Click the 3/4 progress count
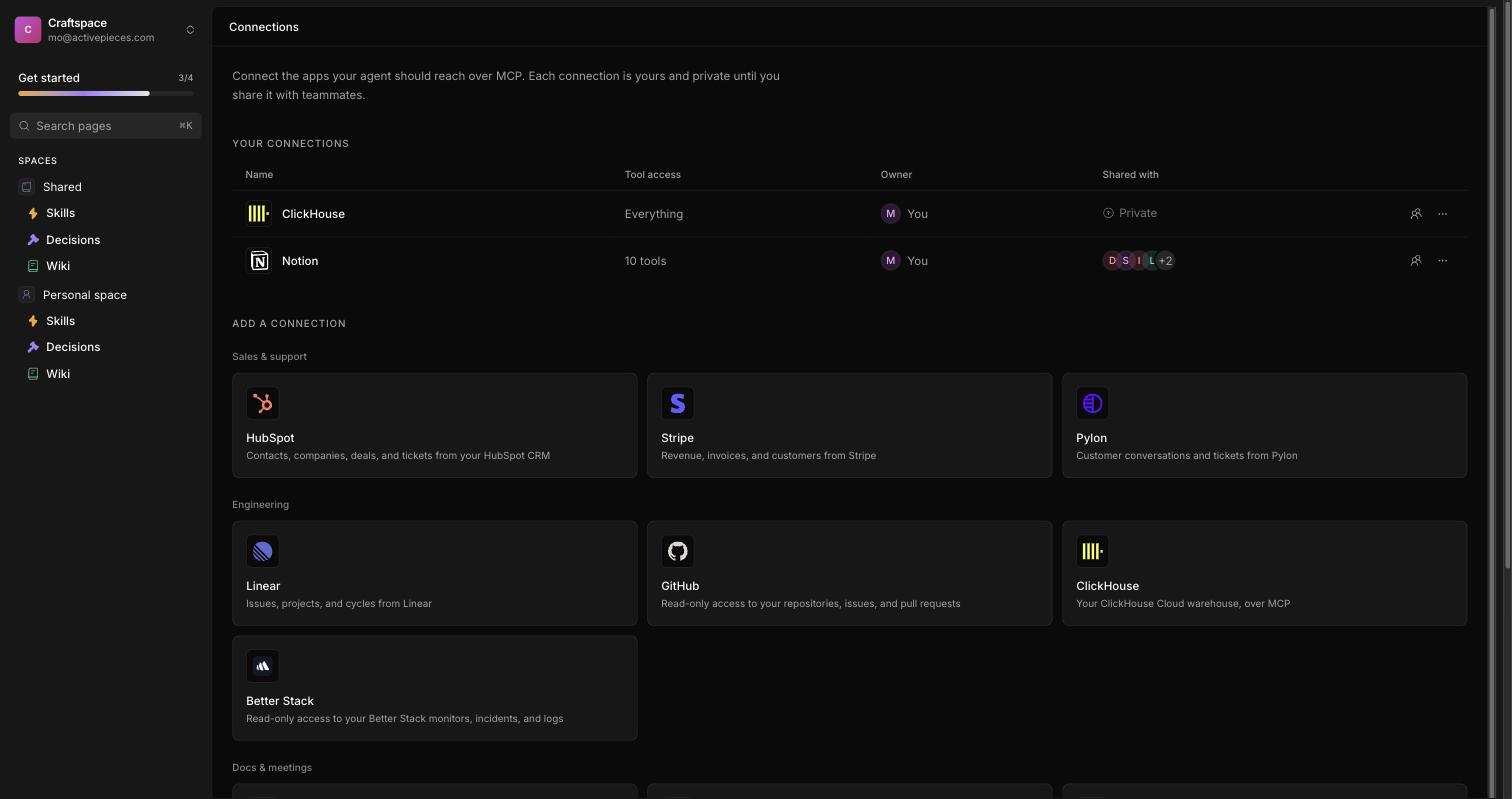 coord(186,78)
